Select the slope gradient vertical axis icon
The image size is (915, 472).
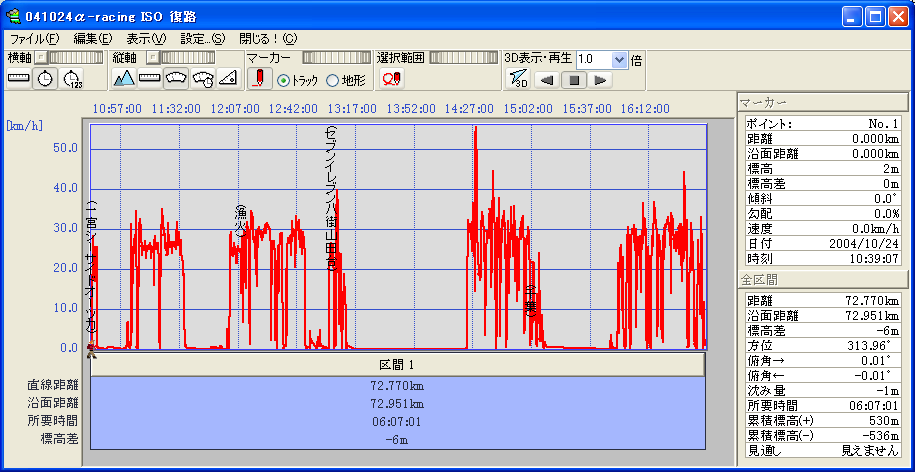pos(228,79)
